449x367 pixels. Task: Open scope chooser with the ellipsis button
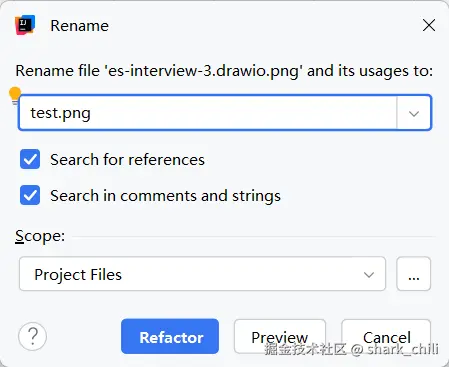pos(413,274)
